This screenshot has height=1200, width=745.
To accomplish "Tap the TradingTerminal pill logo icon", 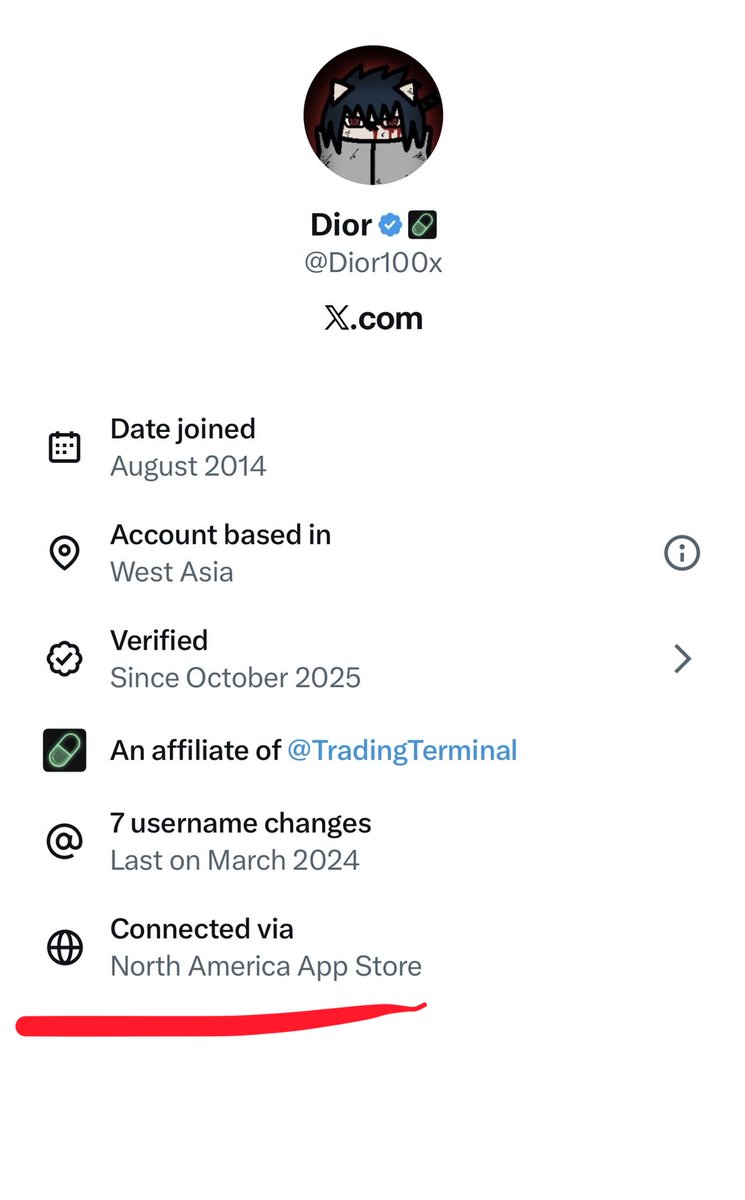I will 66,750.
